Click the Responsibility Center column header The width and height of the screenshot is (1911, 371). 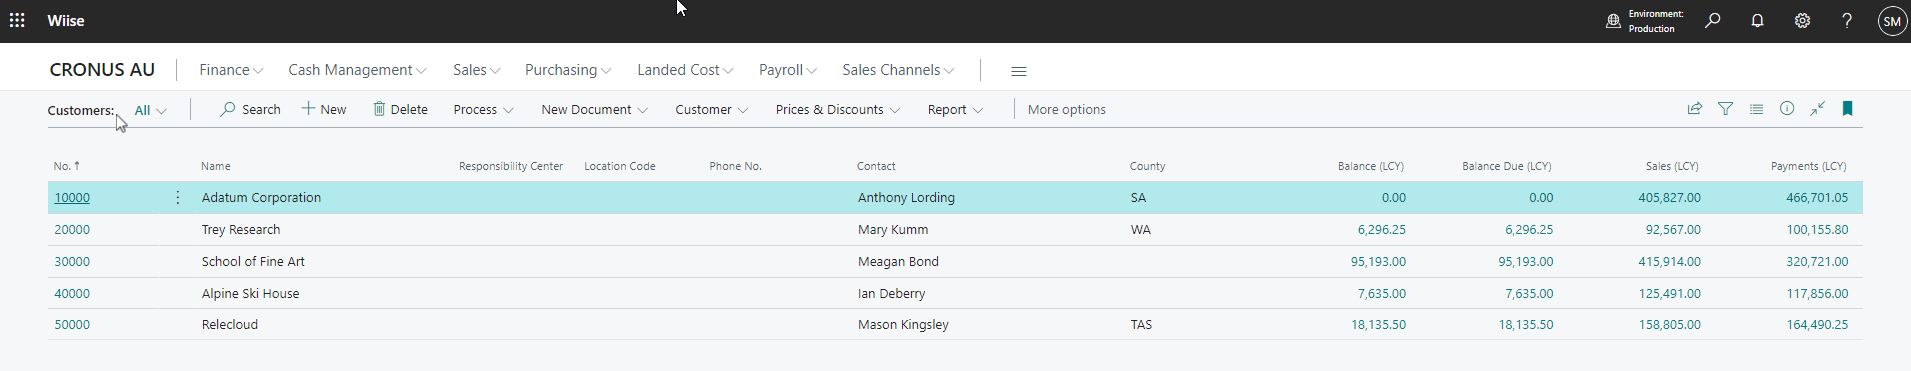(511, 166)
